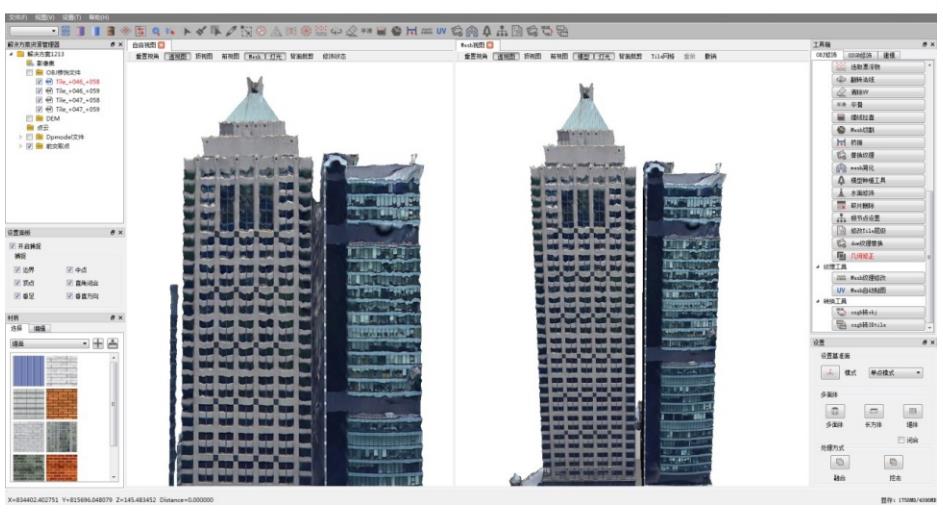This screenshot has width=943, height=515.
Task: Click the set datum plane icon button
Action: coord(830,372)
